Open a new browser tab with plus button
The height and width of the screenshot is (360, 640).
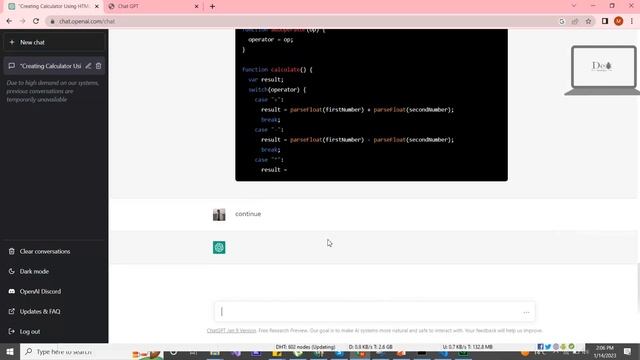[x=212, y=7]
